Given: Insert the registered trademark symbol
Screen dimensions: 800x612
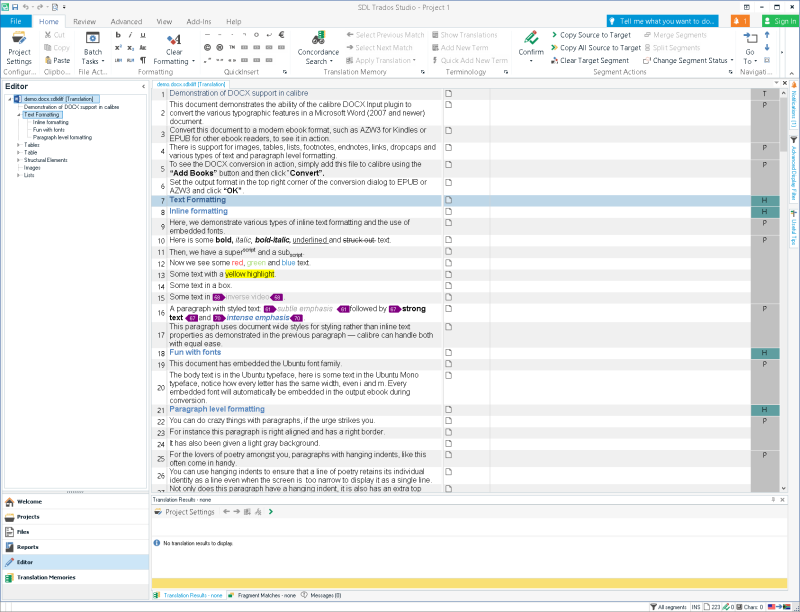Looking at the screenshot, I should click(219, 47).
